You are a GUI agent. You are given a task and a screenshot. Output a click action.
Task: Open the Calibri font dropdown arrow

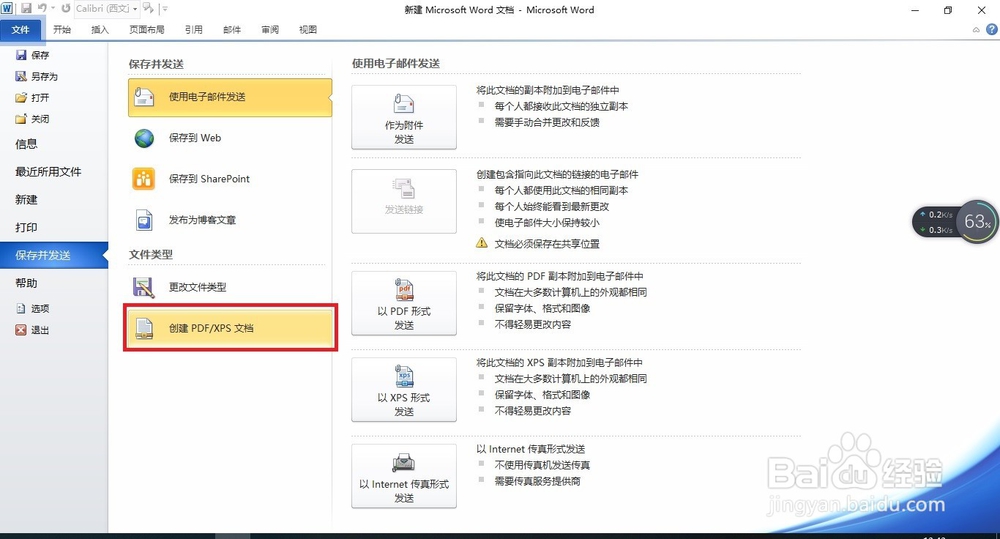tap(135, 9)
